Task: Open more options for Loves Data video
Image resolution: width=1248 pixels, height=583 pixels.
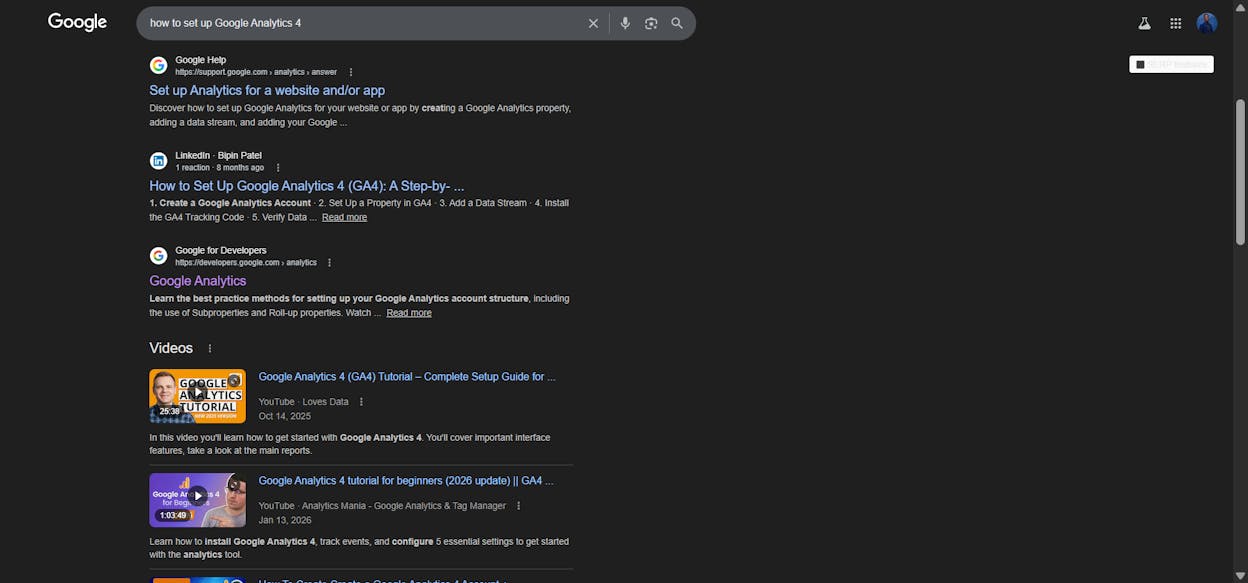Action: tap(361, 402)
